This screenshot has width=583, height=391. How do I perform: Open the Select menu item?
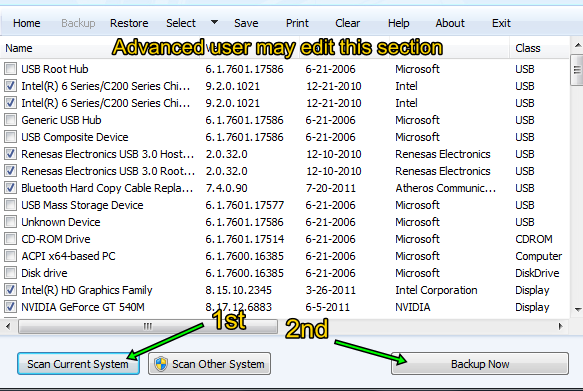(x=181, y=23)
